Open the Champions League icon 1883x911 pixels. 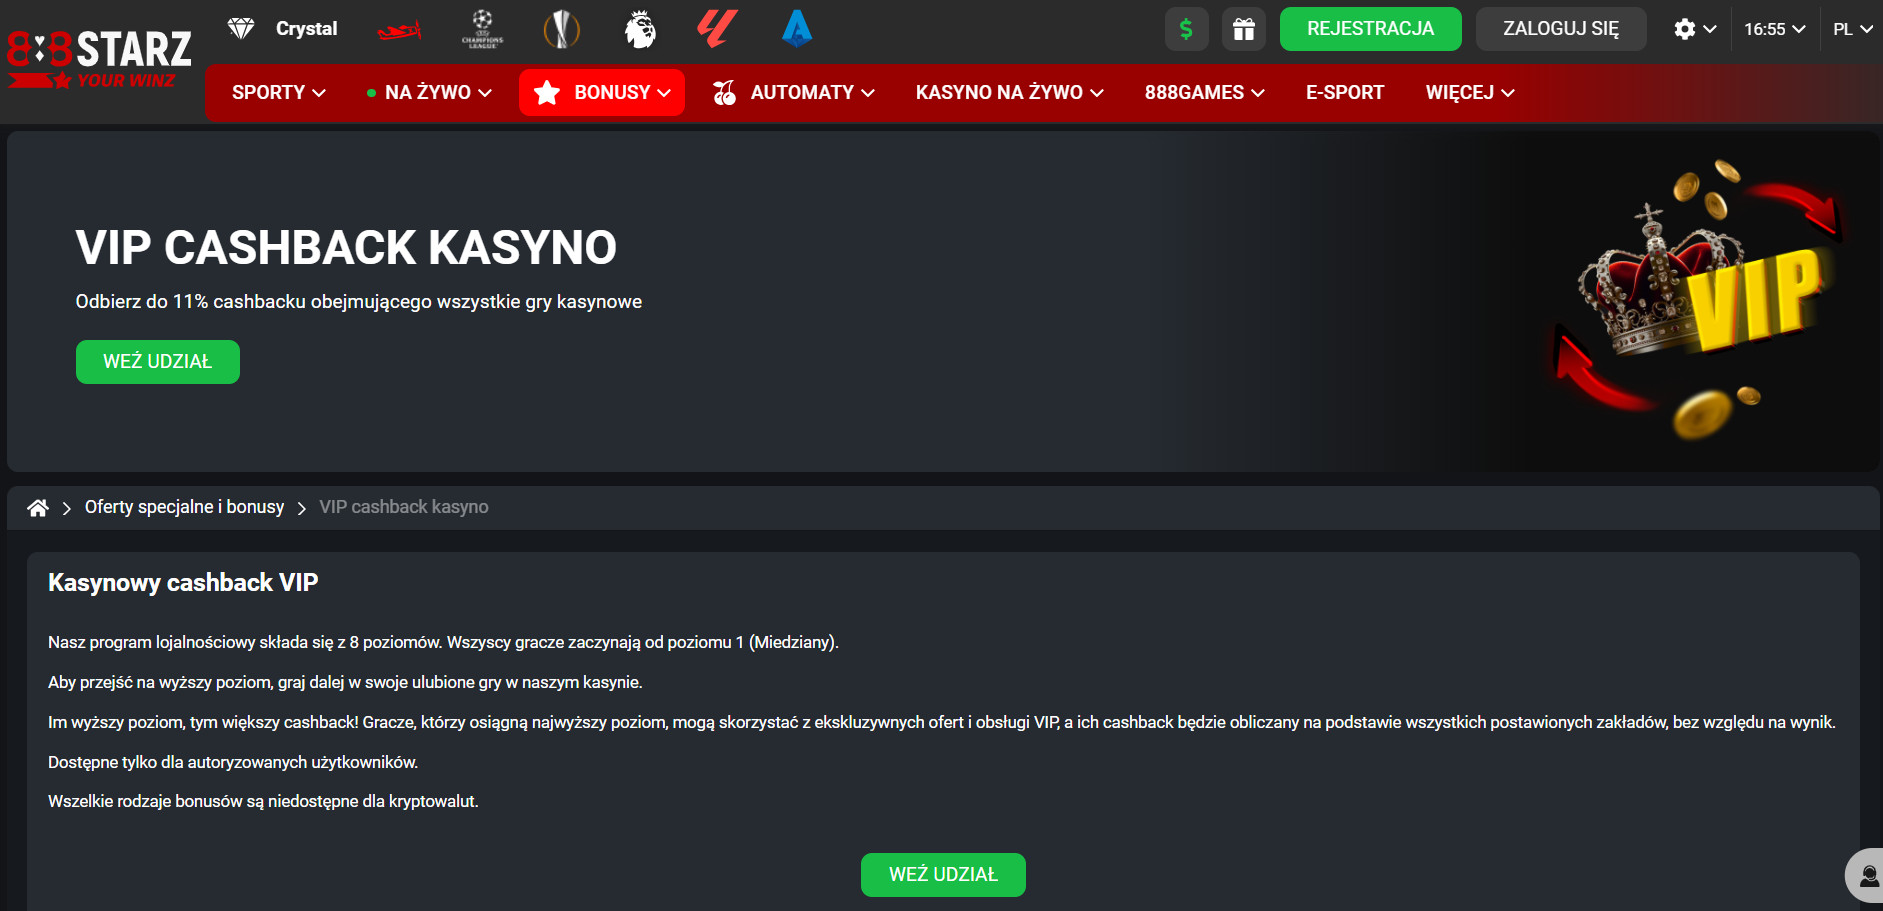482,29
